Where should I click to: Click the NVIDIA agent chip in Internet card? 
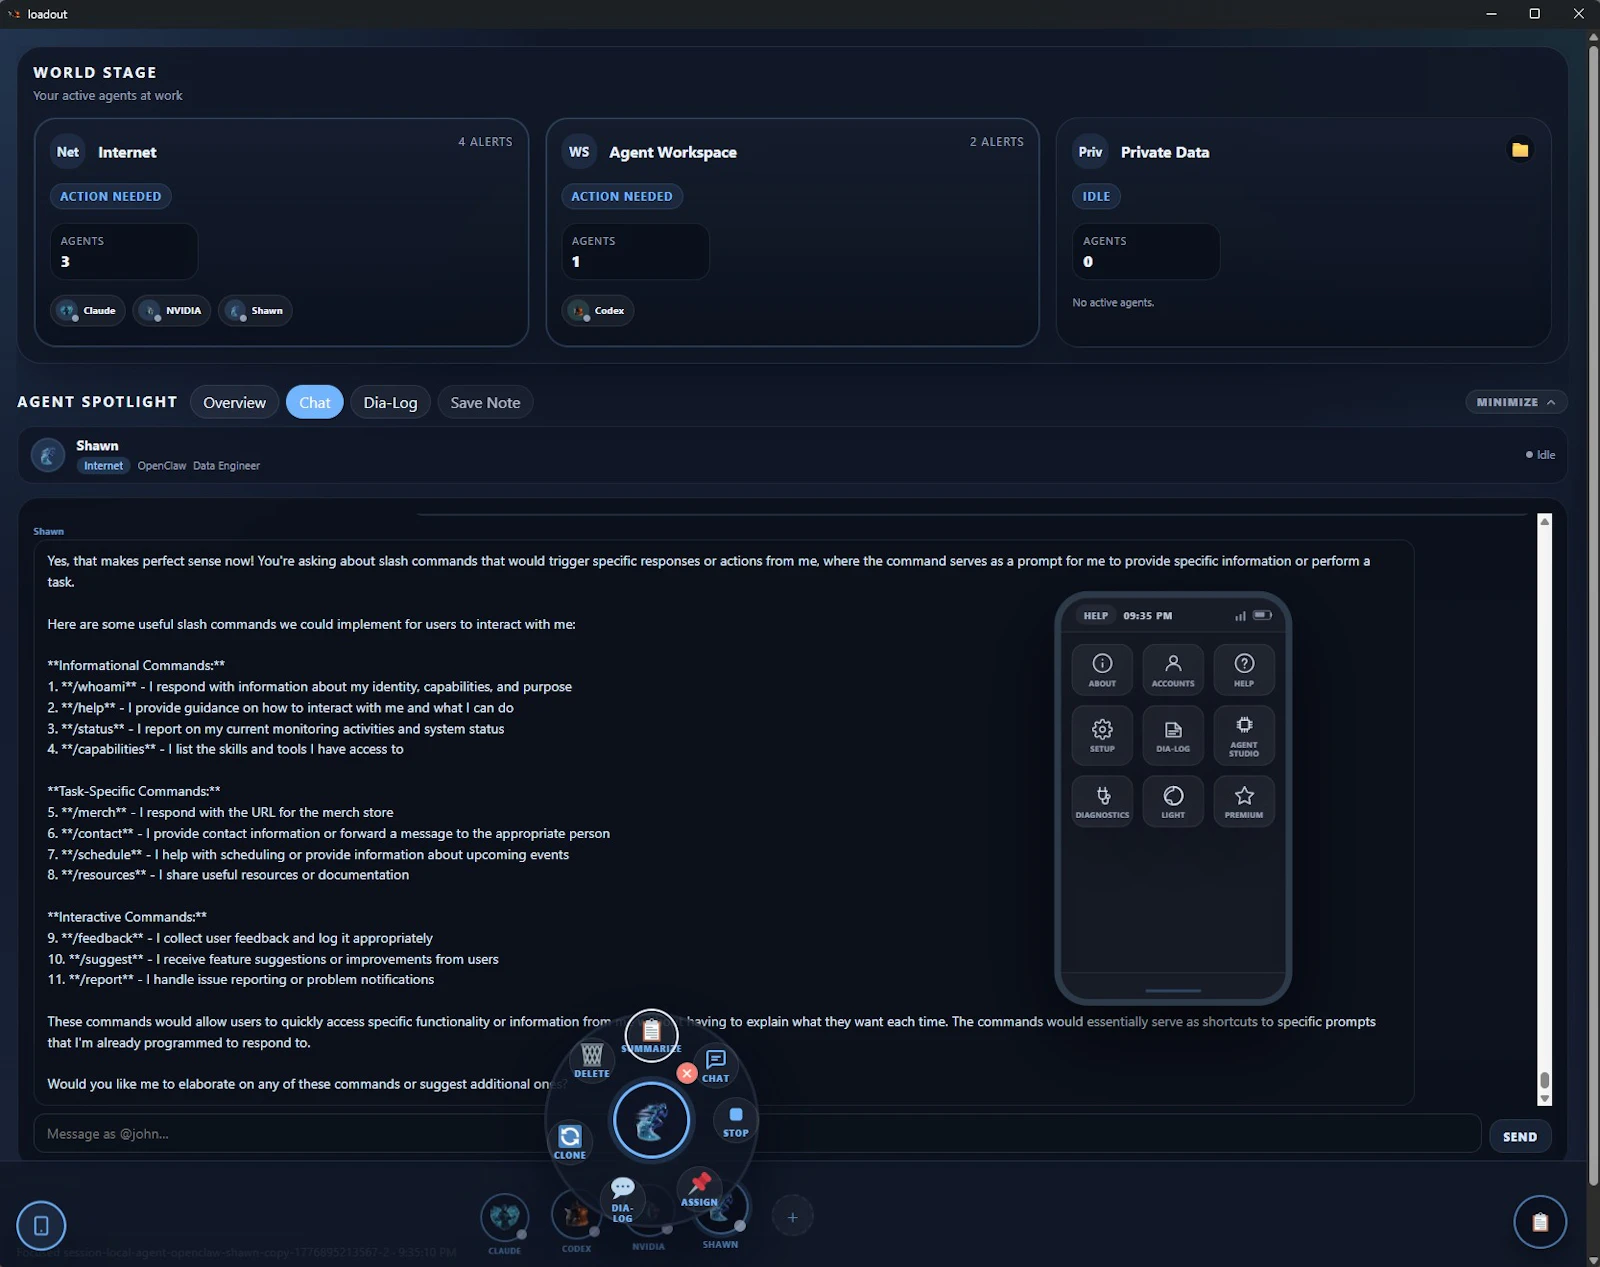click(x=173, y=311)
